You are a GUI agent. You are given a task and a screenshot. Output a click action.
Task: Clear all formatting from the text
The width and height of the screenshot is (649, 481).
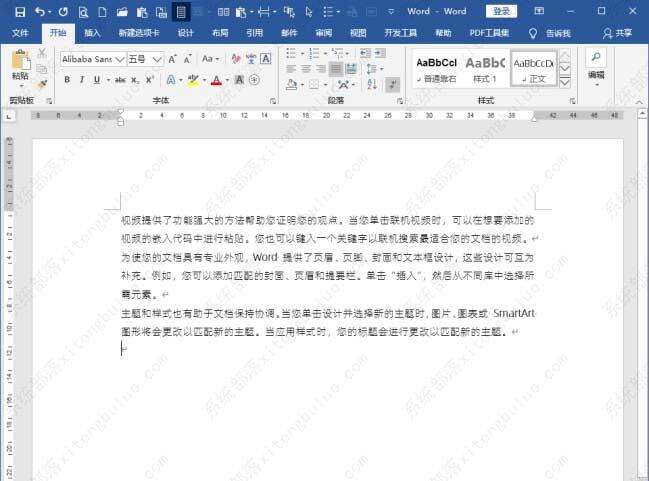point(236,59)
